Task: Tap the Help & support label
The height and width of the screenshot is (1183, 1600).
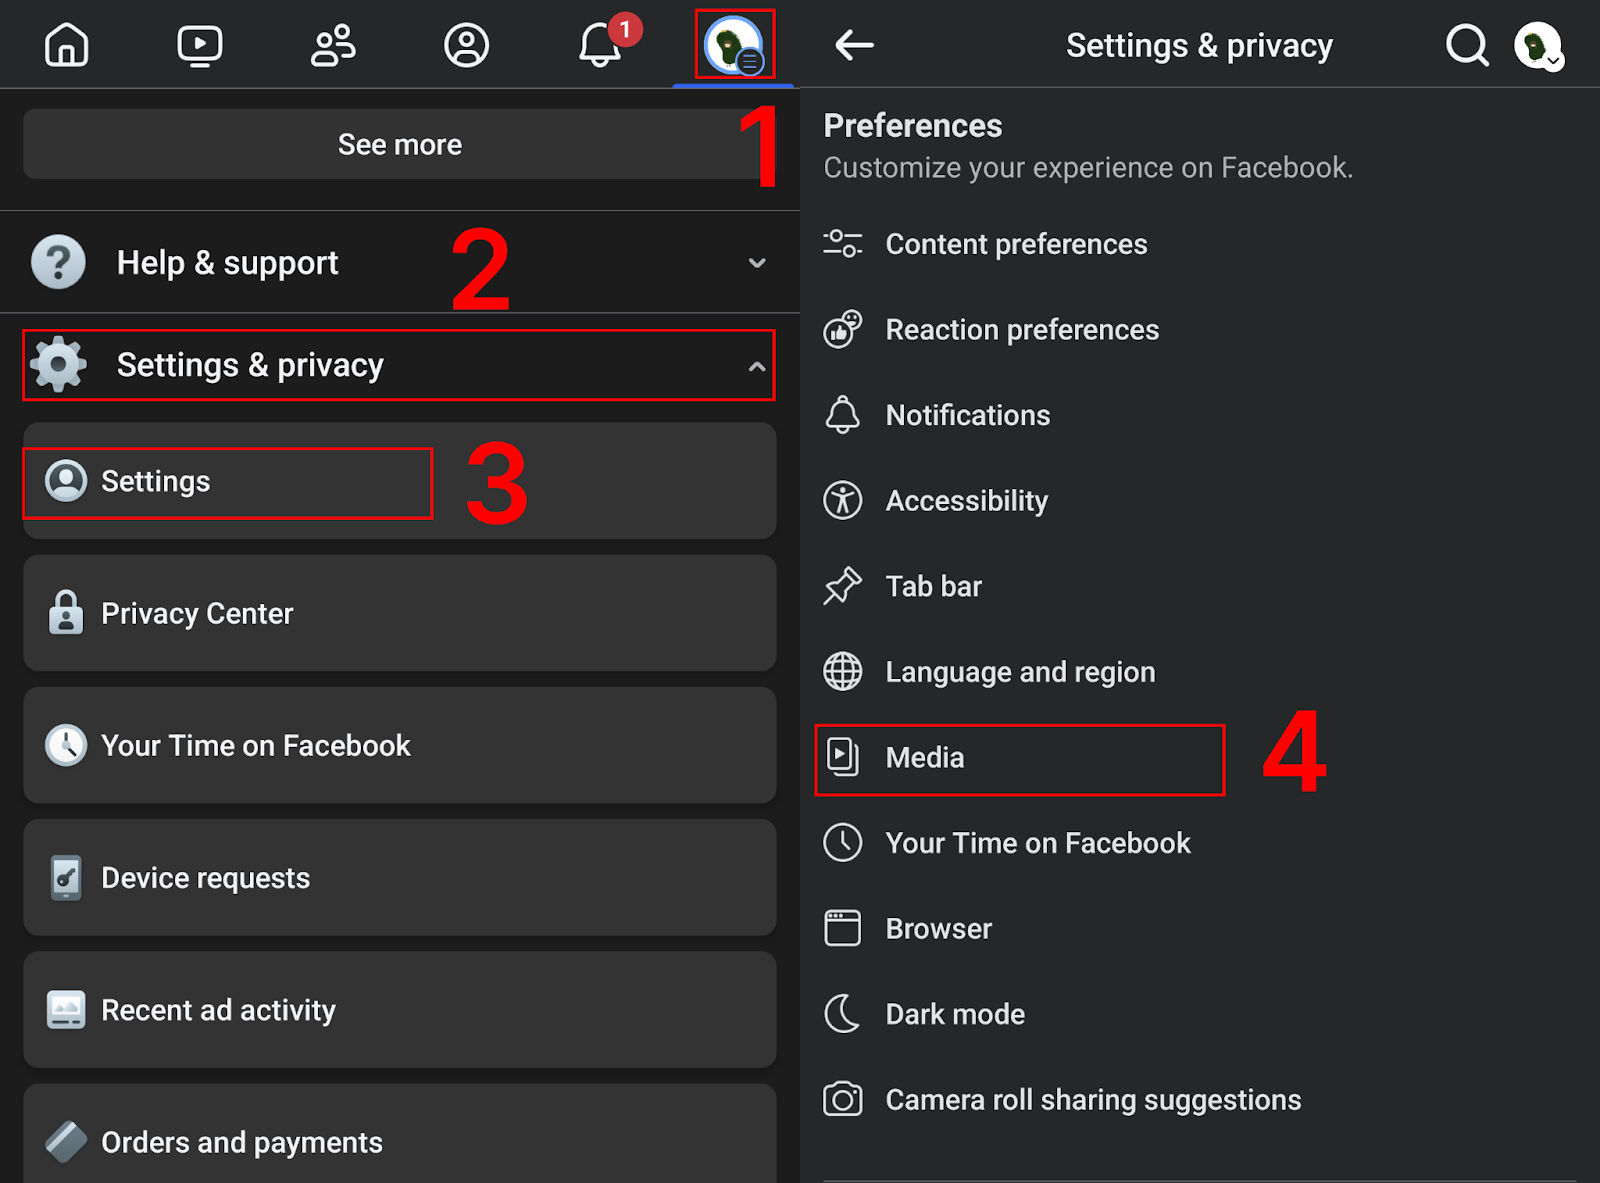Action: [x=227, y=263]
